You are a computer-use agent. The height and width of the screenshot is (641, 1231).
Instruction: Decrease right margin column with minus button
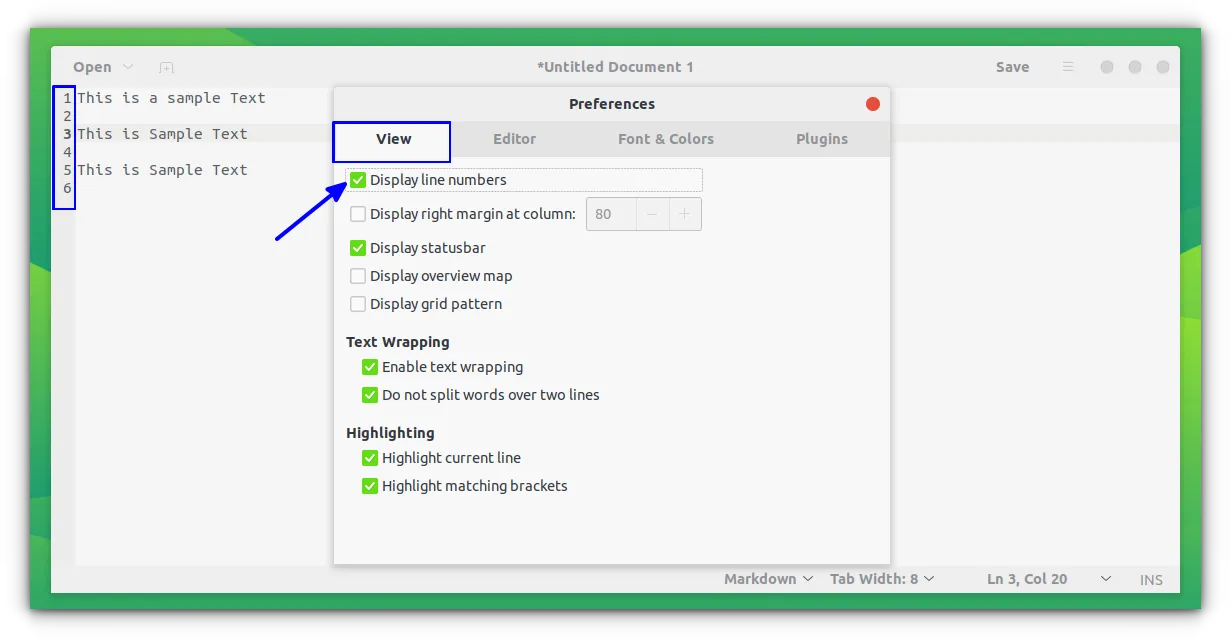pyautogui.click(x=652, y=214)
